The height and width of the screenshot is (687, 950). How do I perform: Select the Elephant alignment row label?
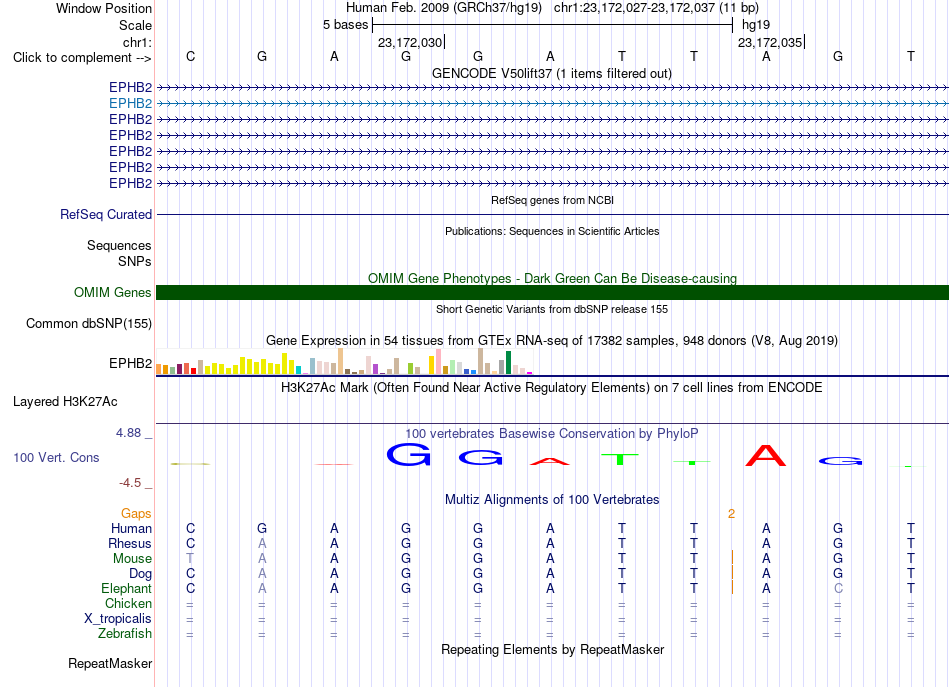pyautogui.click(x=127, y=588)
